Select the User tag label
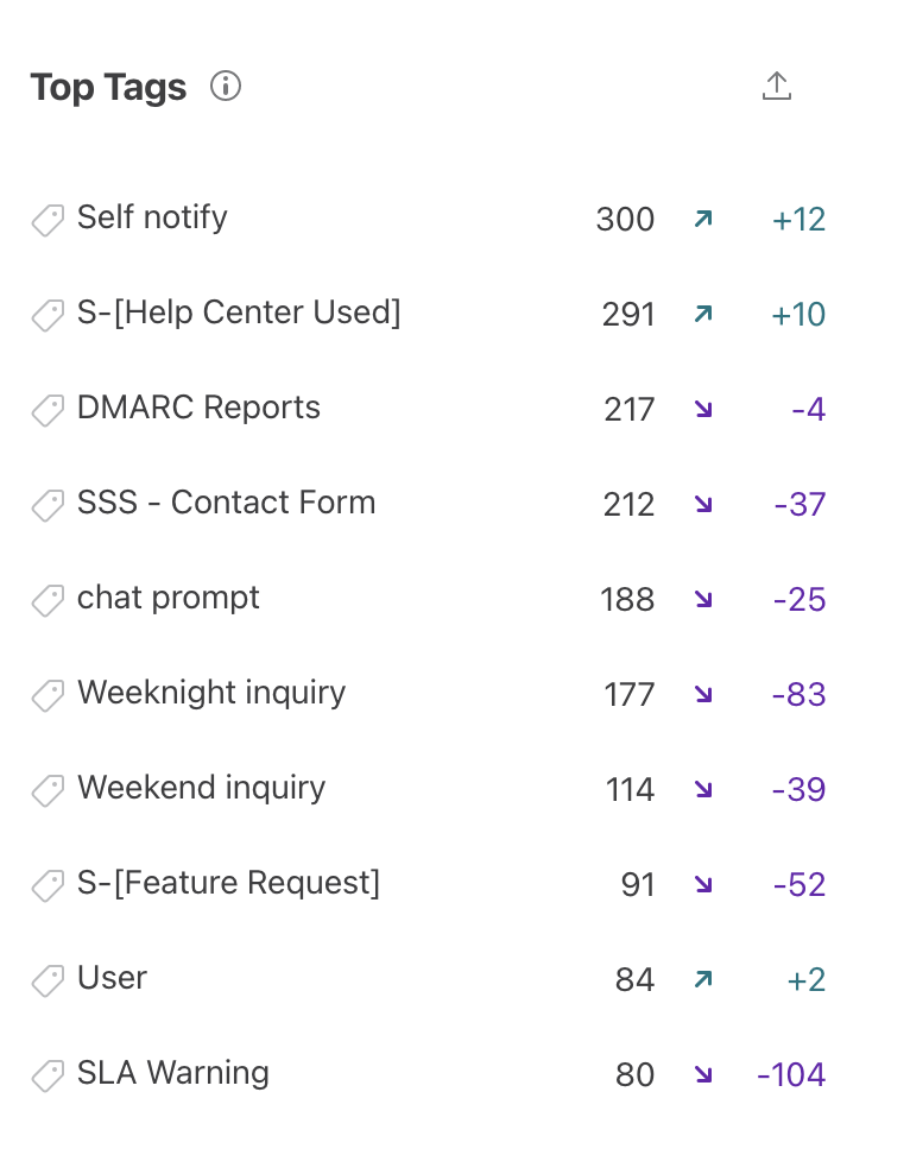The height and width of the screenshot is (1174, 910). click(x=112, y=978)
